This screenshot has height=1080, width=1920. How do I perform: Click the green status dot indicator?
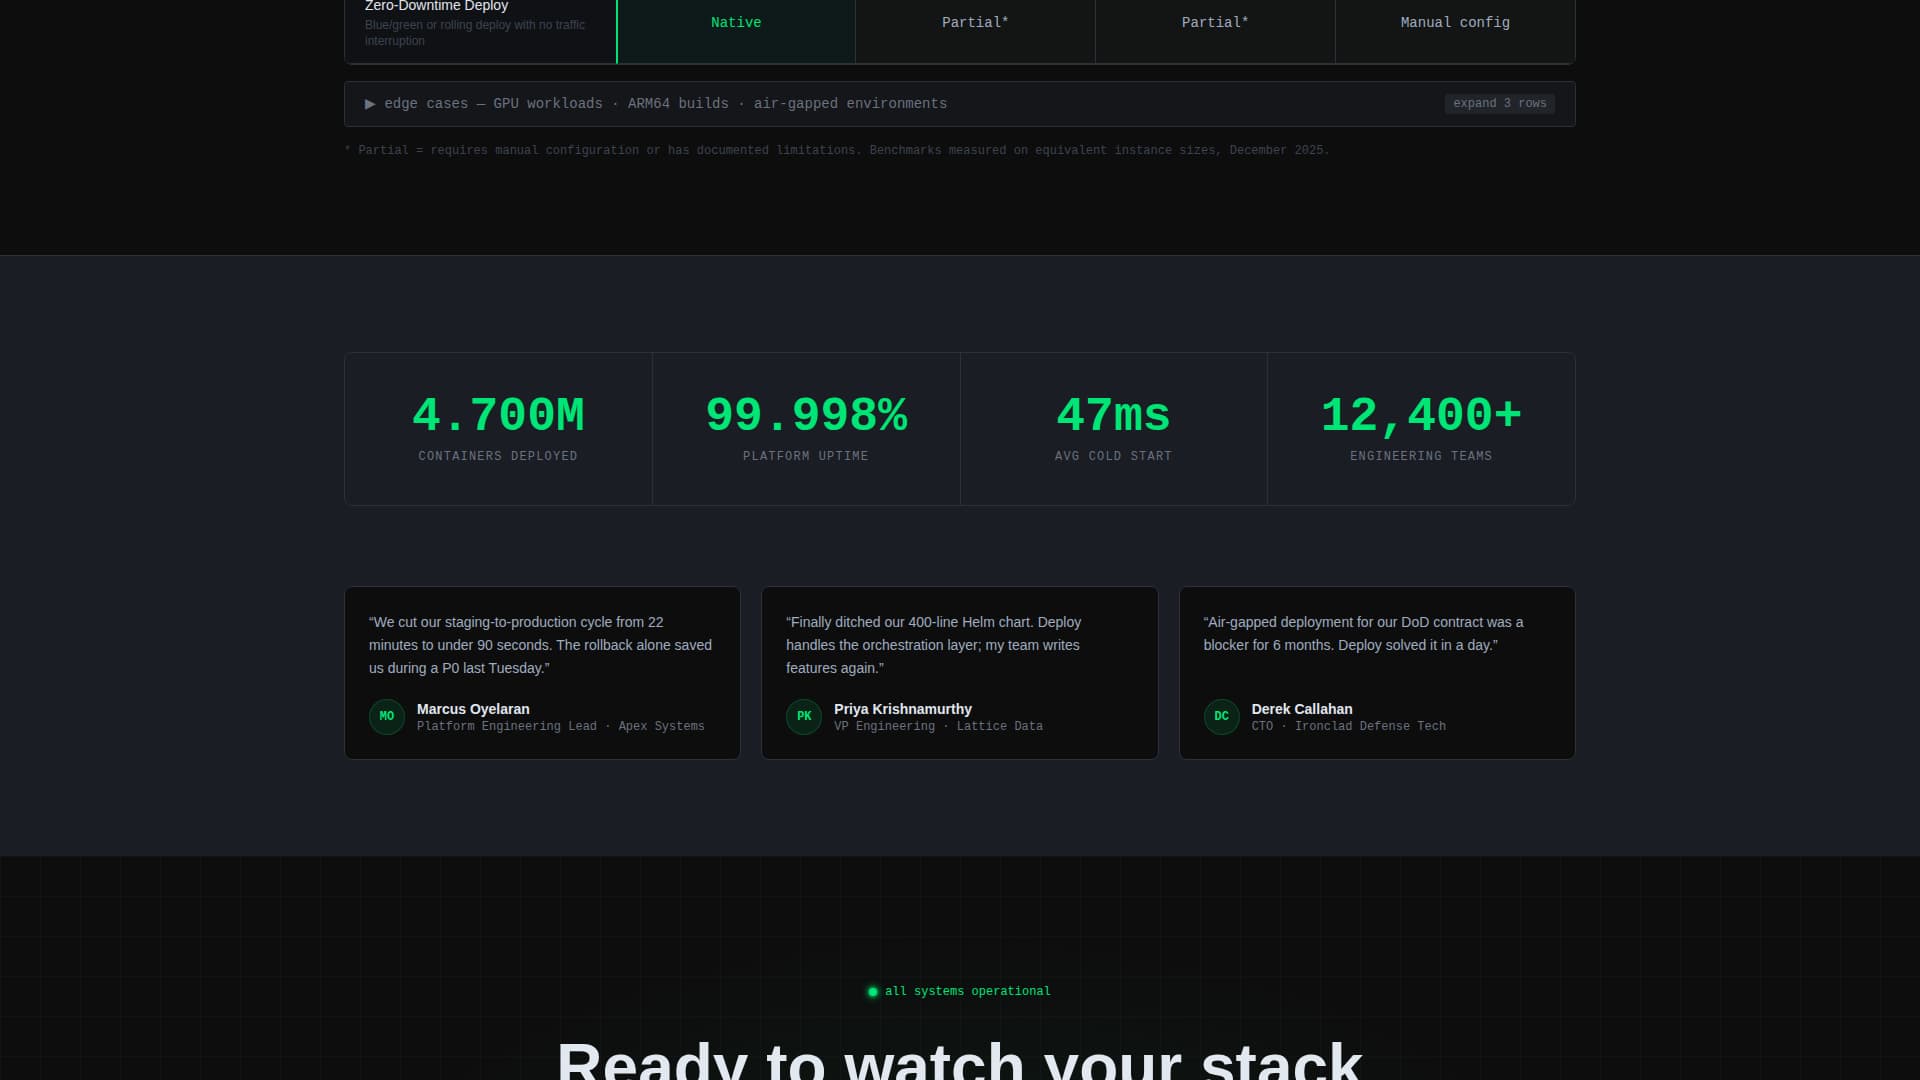(x=873, y=992)
